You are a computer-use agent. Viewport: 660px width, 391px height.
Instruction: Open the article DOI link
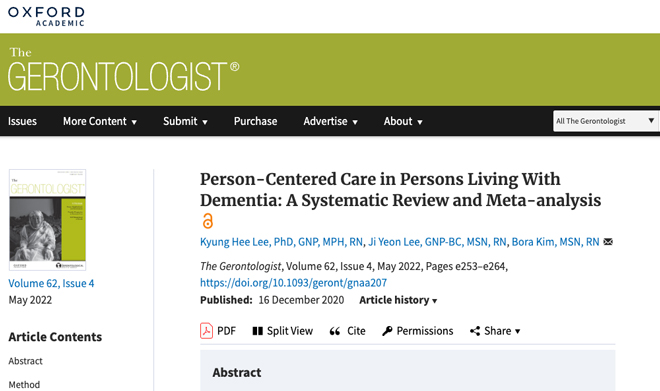(x=293, y=282)
